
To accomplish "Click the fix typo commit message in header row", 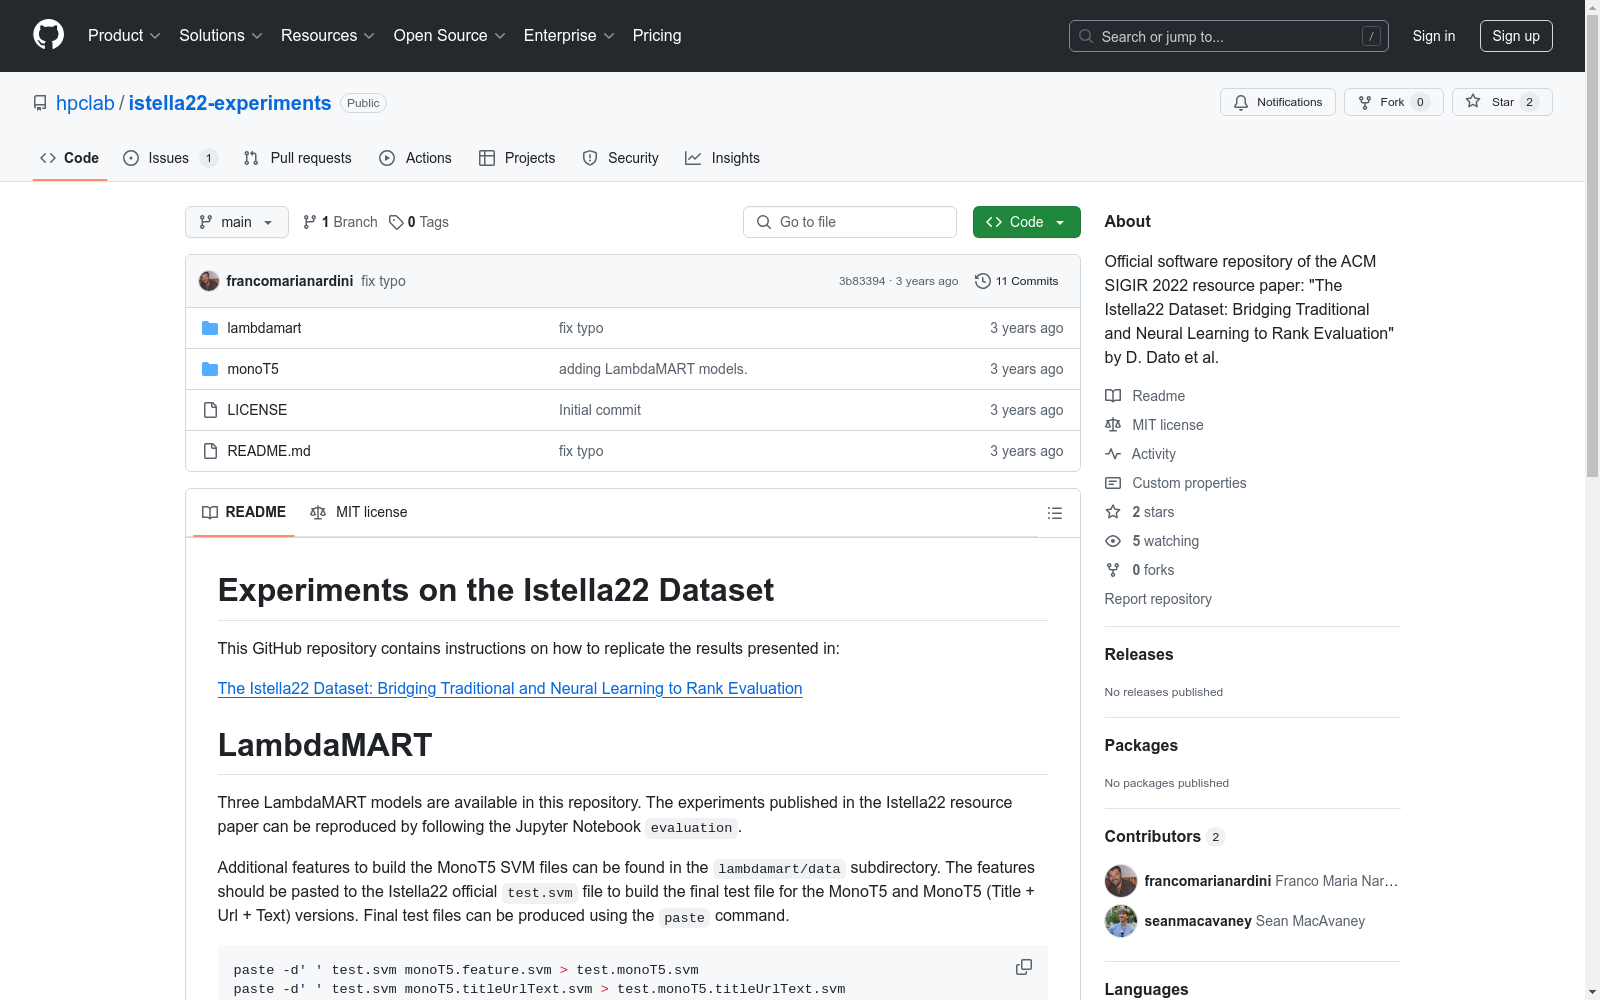I will pos(383,281).
